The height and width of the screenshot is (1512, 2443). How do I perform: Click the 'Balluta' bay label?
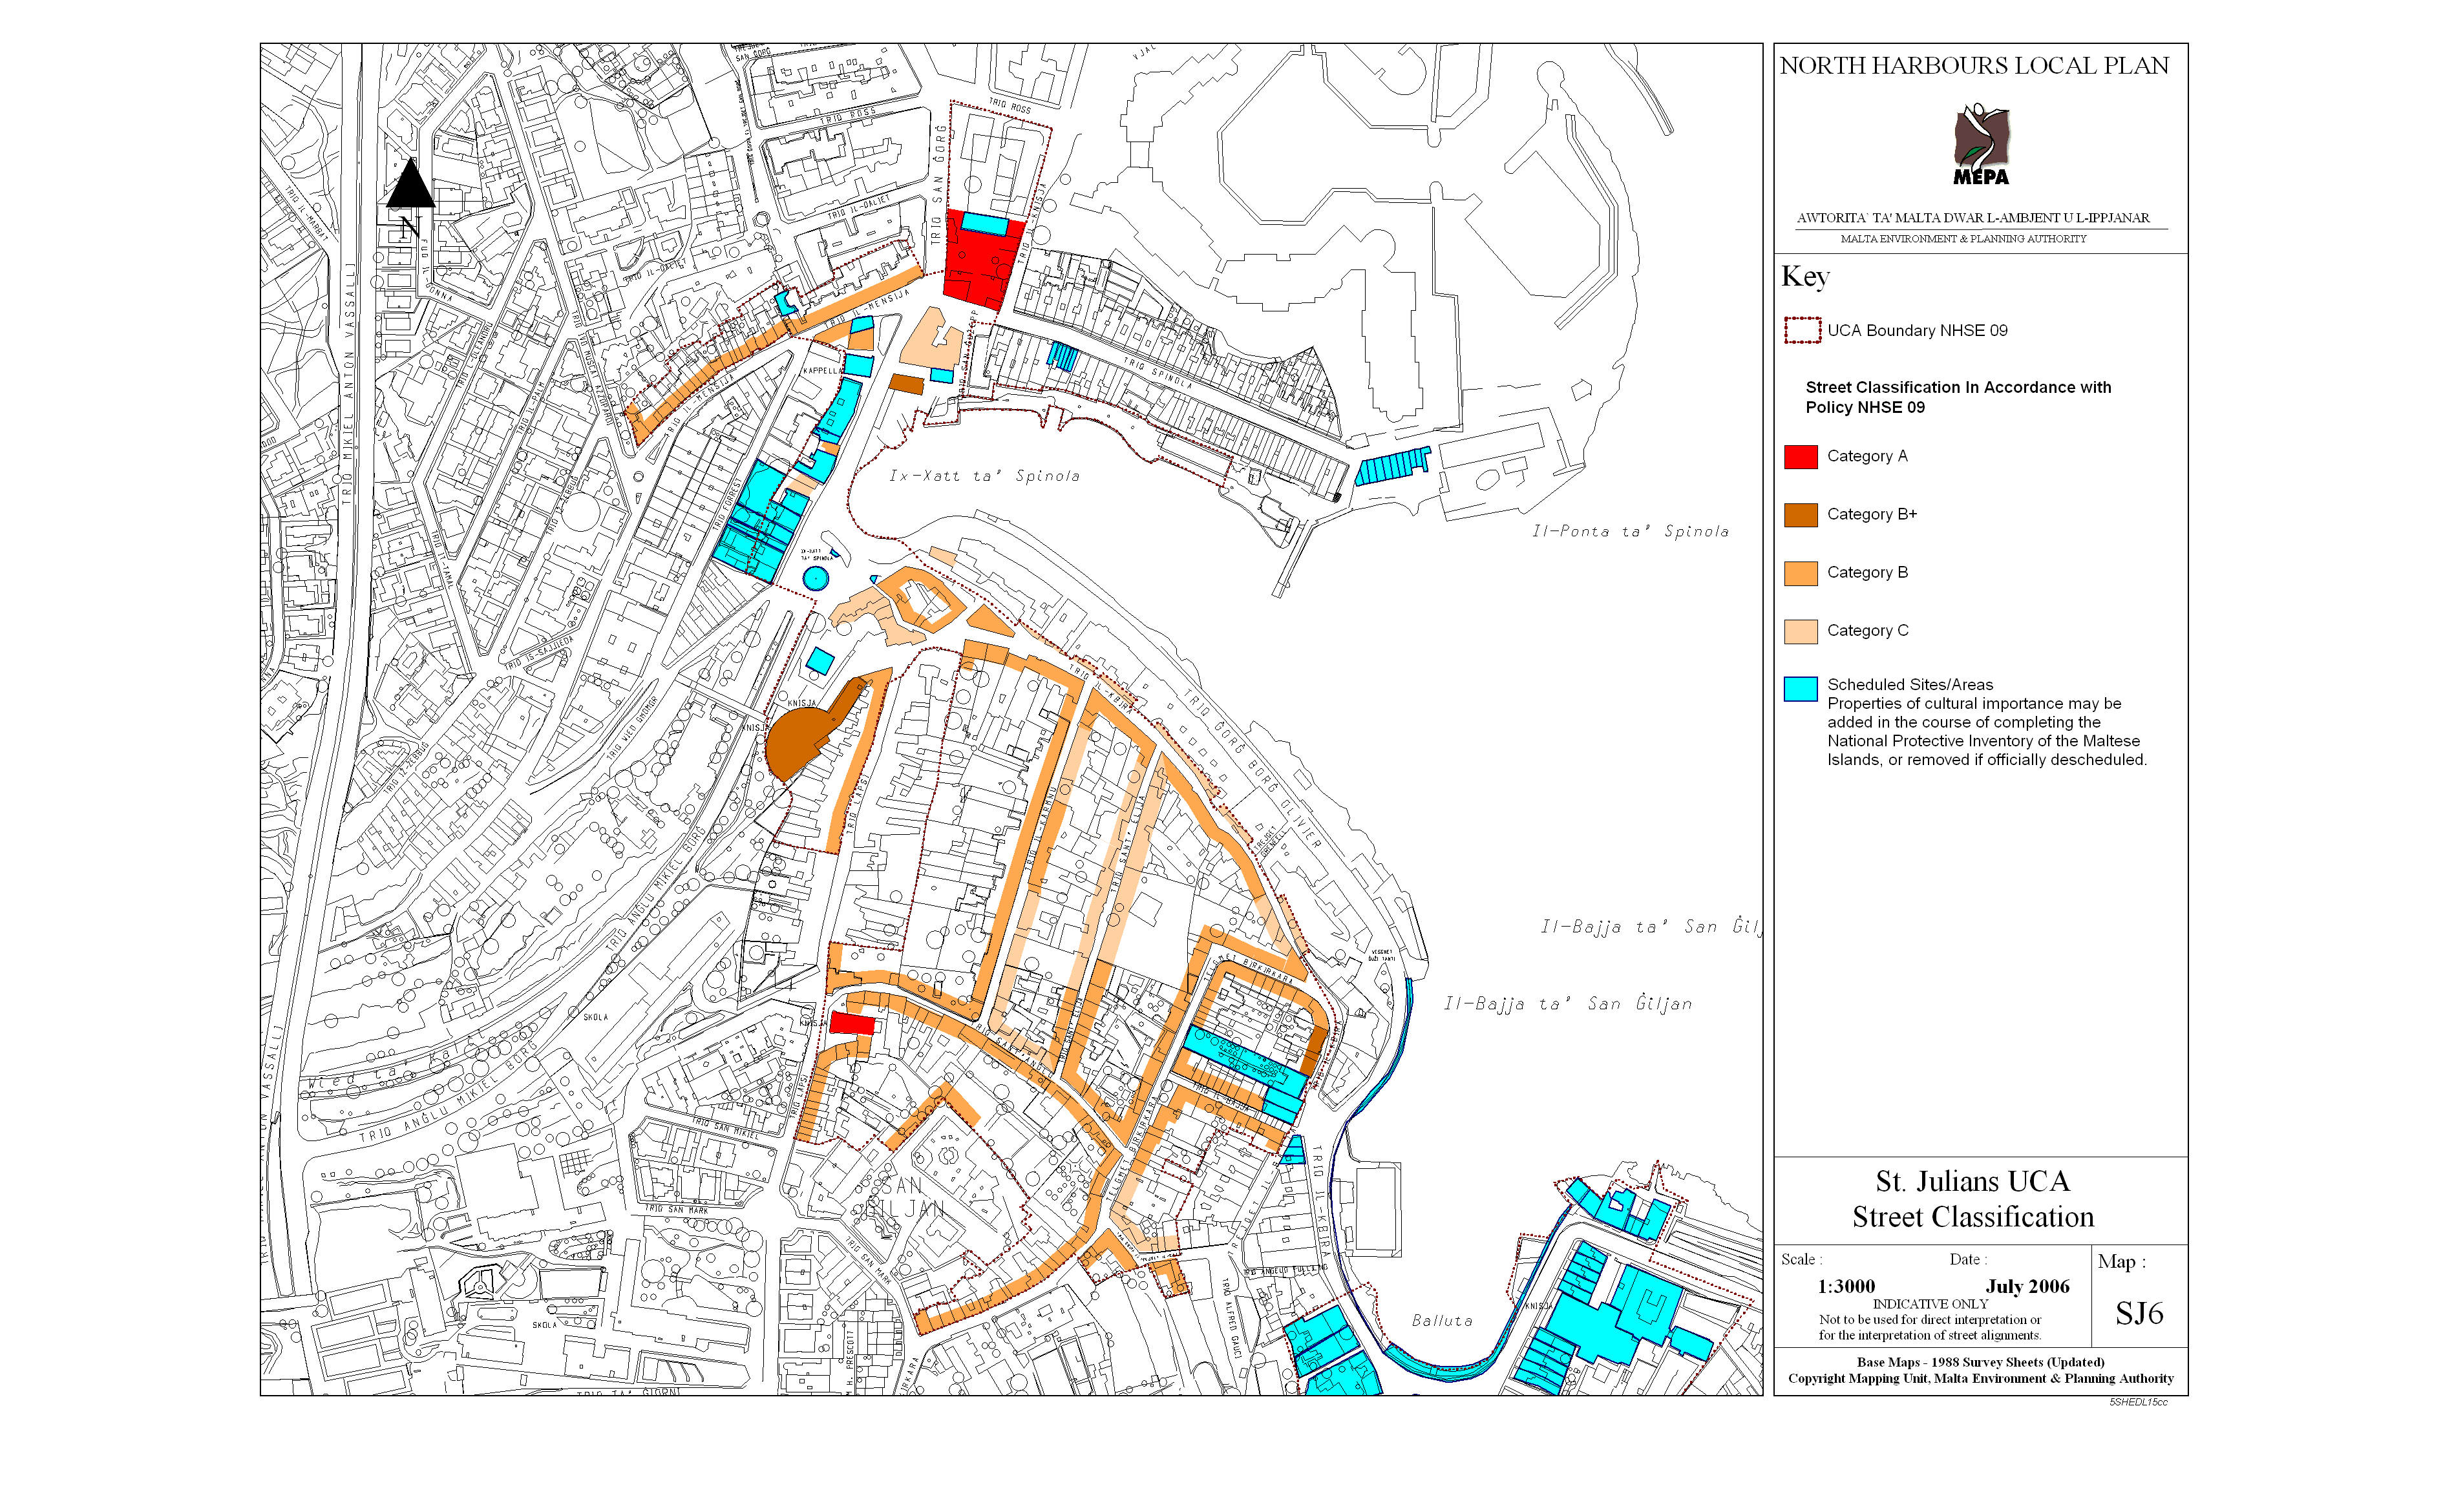point(1441,1321)
